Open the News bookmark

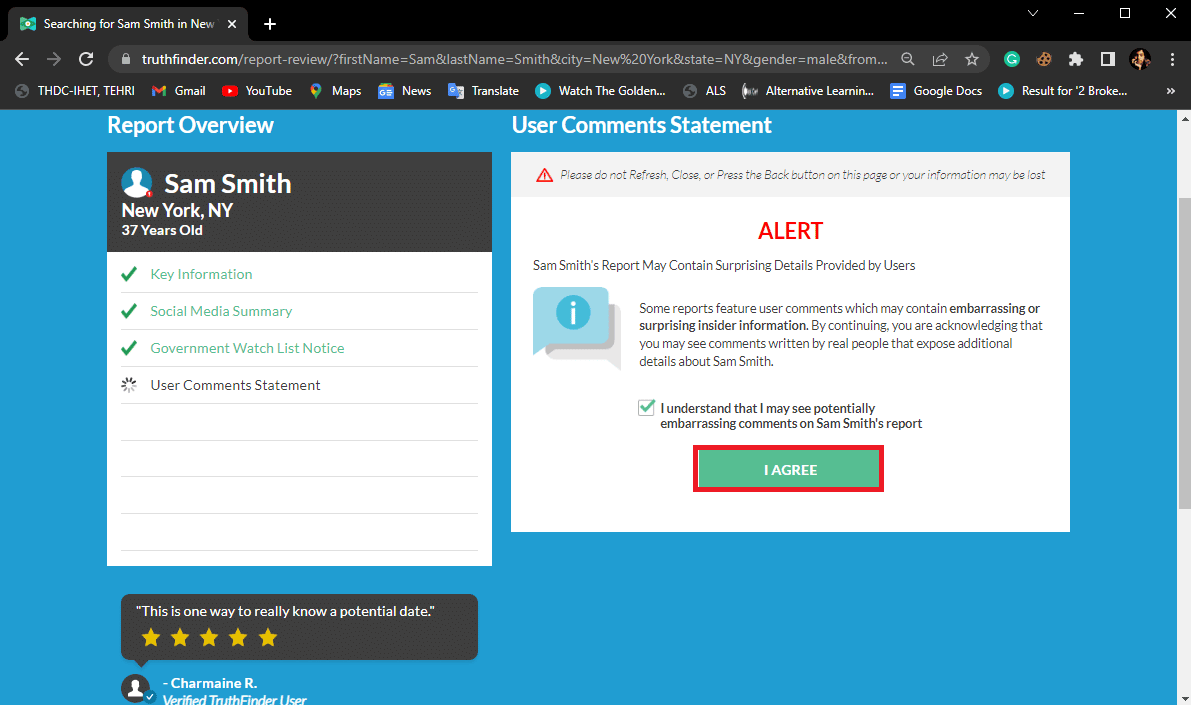(x=405, y=91)
